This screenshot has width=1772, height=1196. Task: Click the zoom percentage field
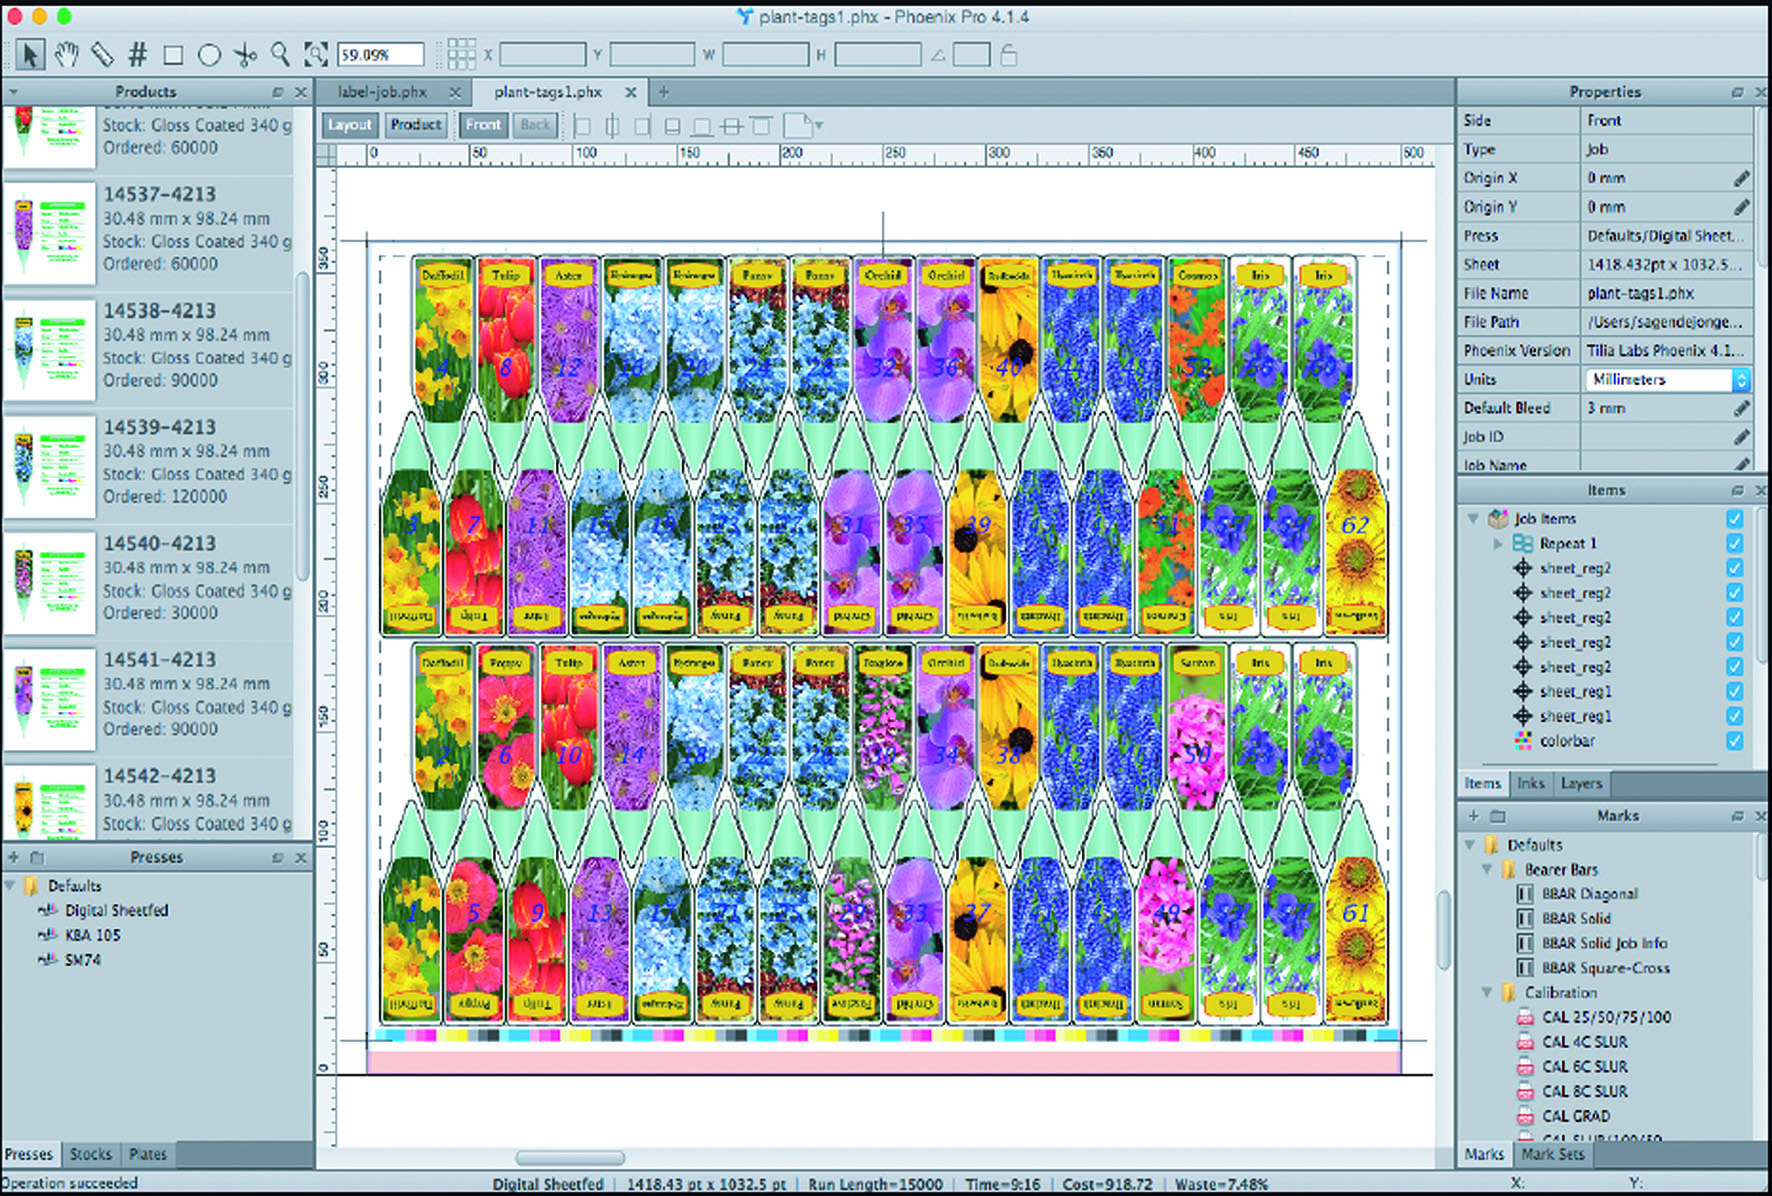380,55
